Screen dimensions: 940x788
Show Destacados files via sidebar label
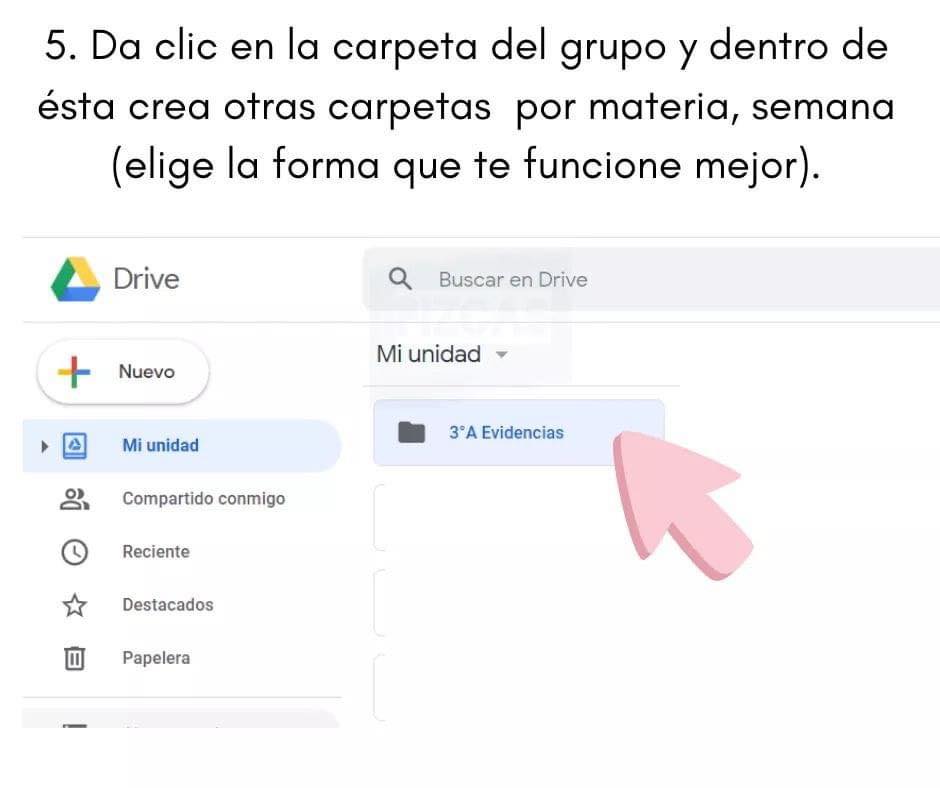pyautogui.click(x=167, y=605)
